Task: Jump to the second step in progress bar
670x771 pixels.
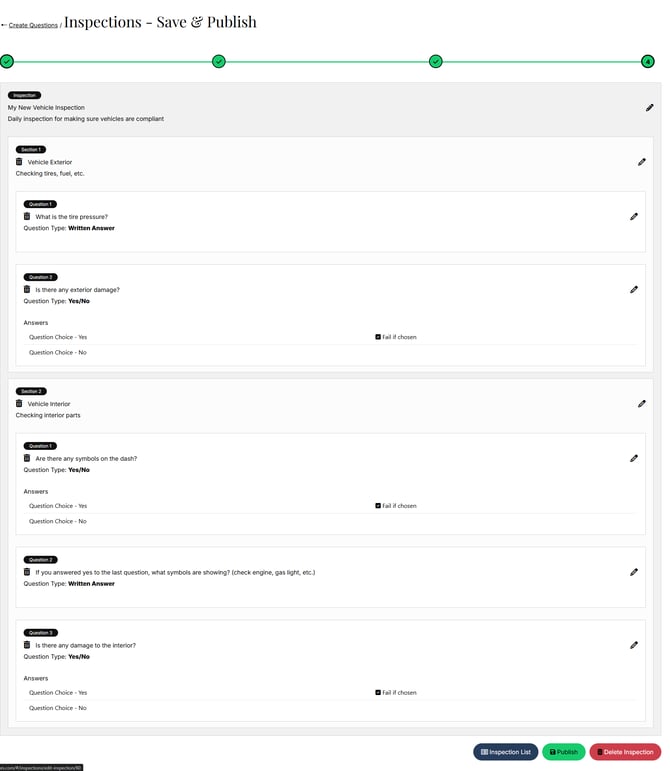Action: 219,61
